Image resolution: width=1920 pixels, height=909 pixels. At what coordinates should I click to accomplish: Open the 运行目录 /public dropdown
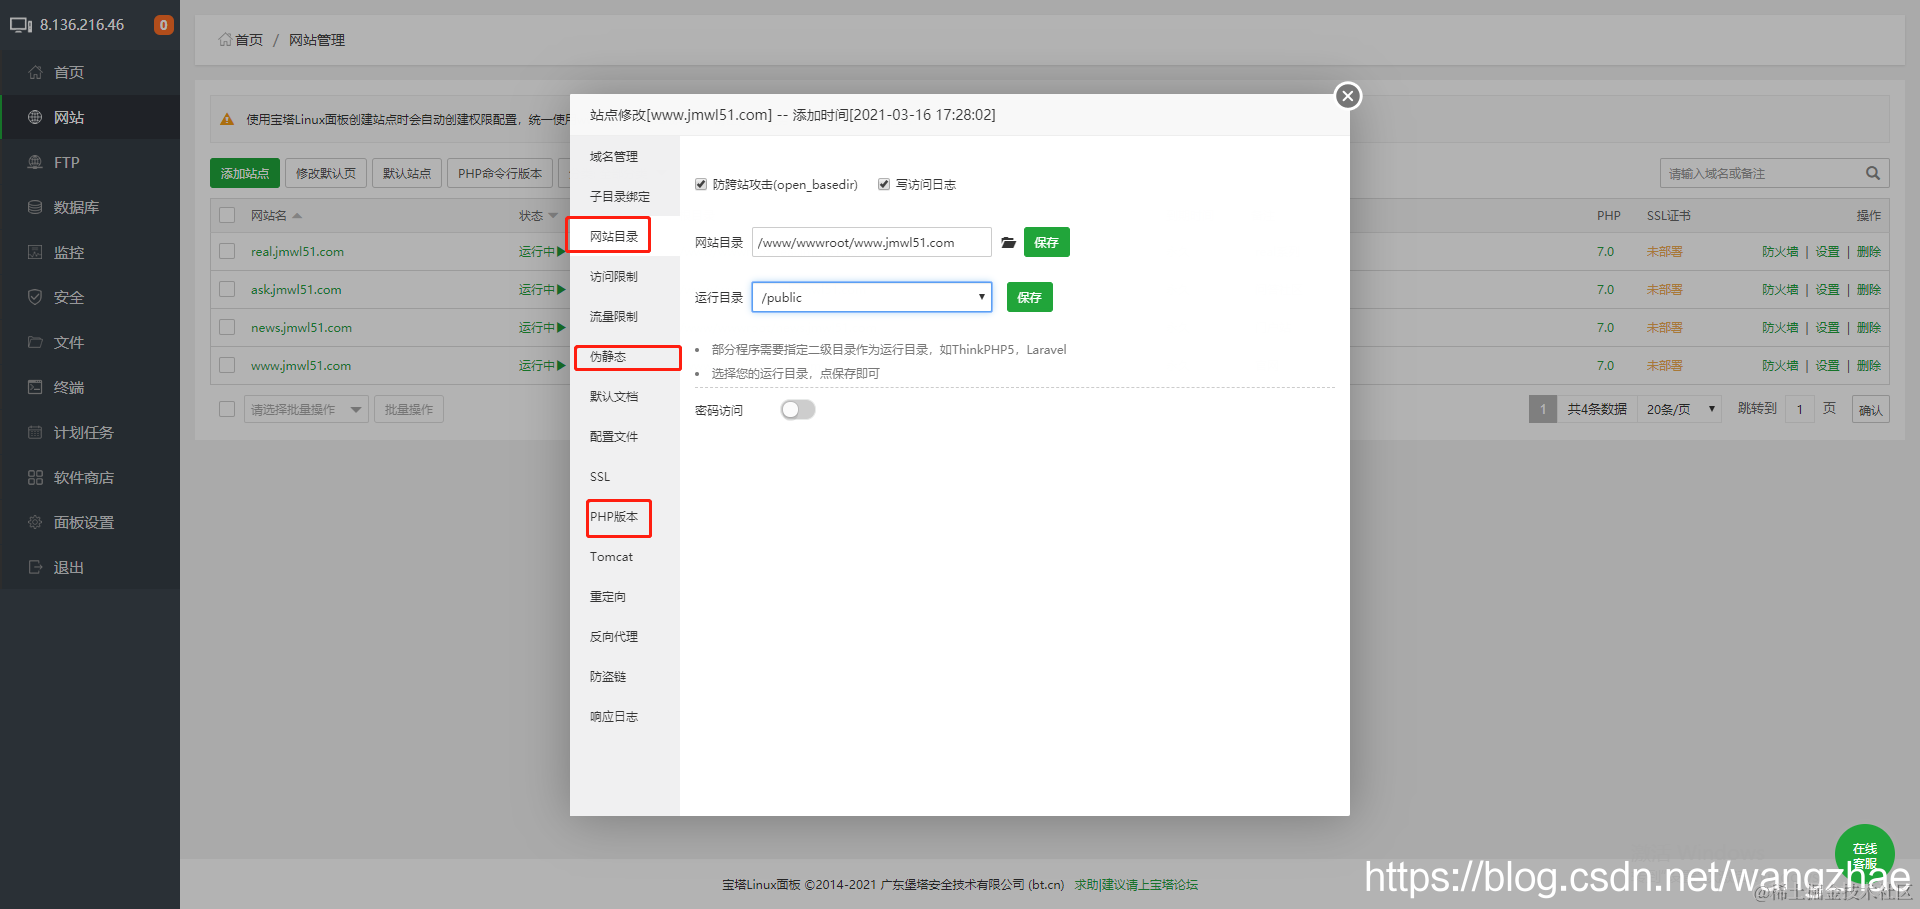tap(872, 297)
